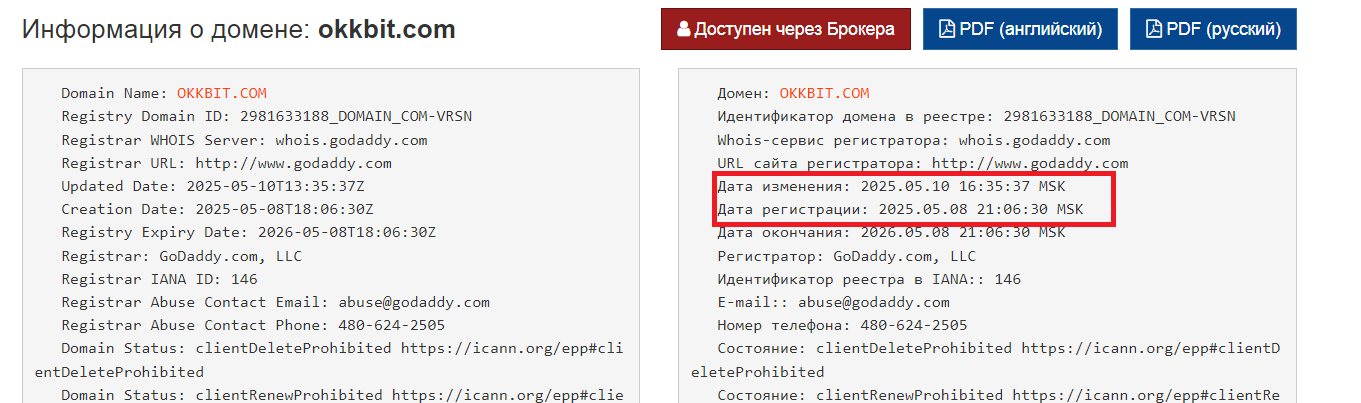Viewport: 1361px width, 403px height.
Task: Click the Дата регистрации highlighted line
Action: (900, 209)
